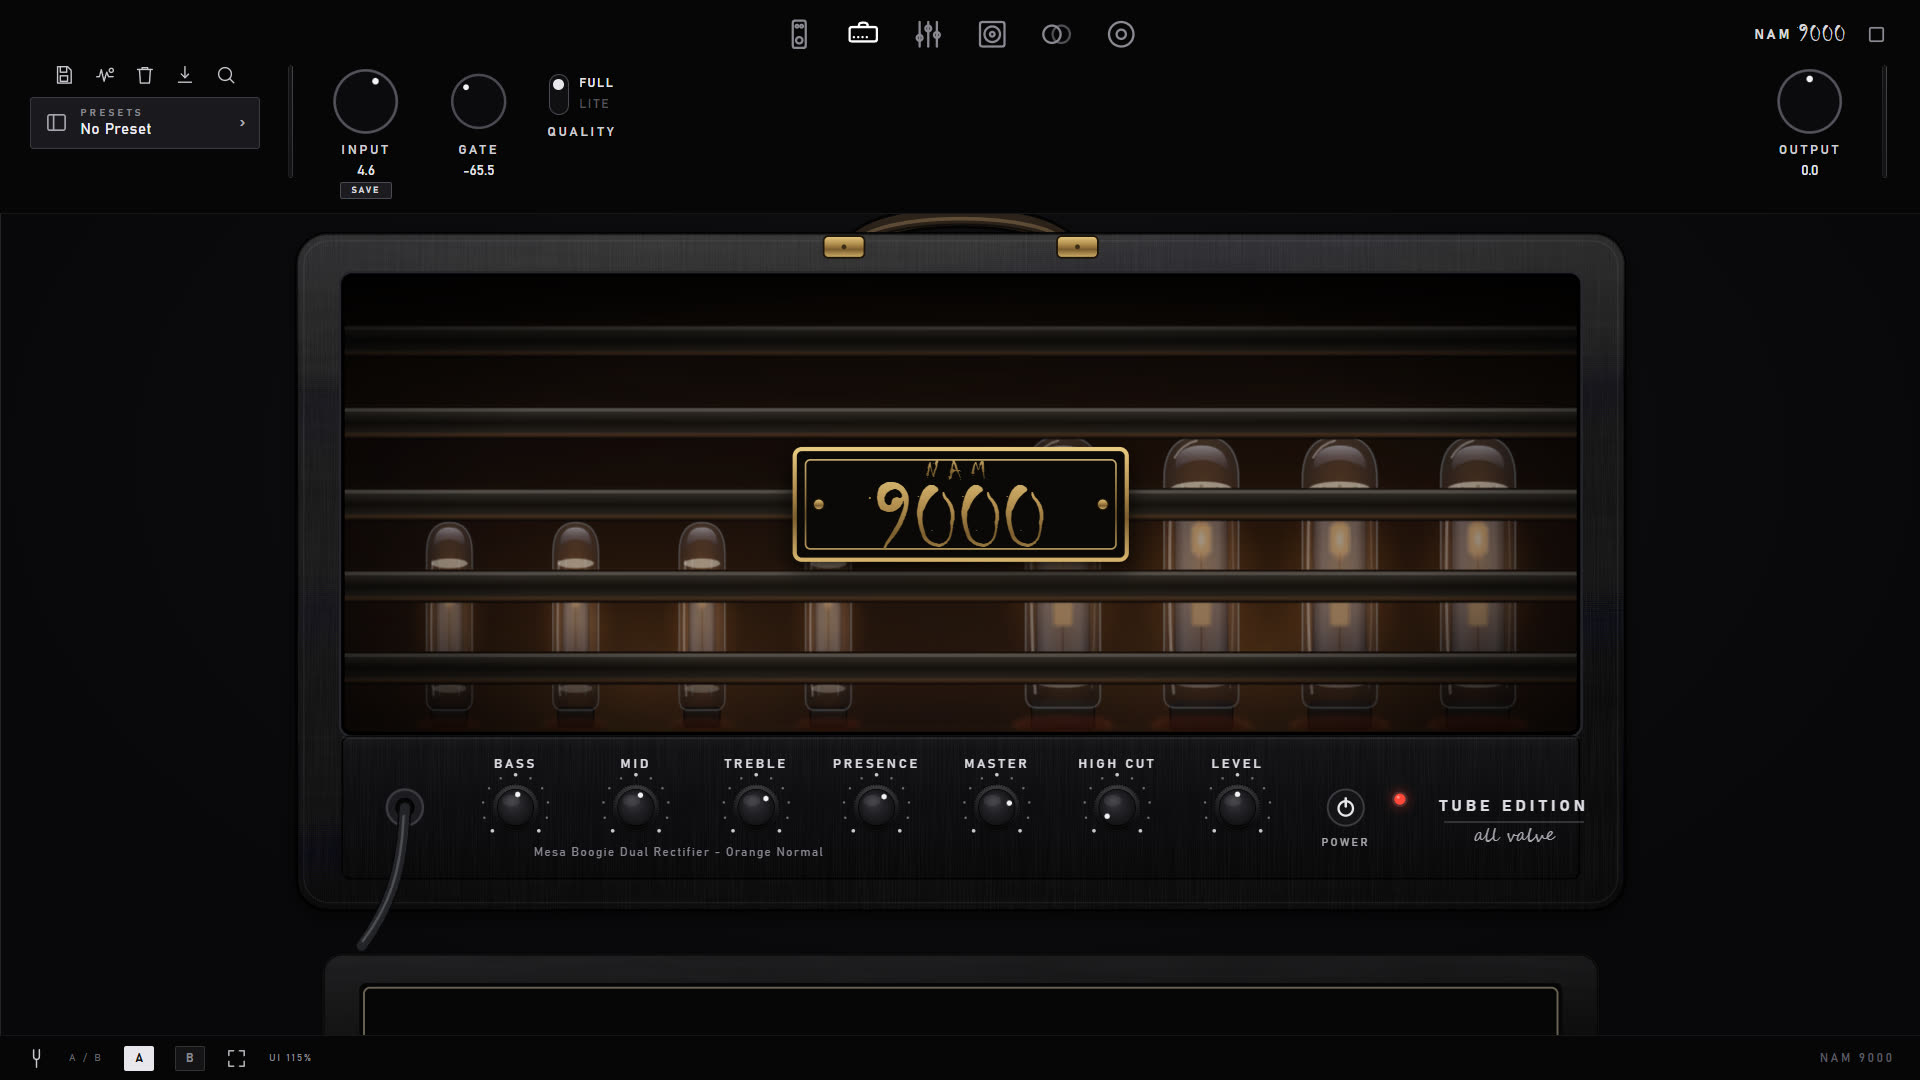The image size is (1920, 1080).
Task: Click the input jack on the amp
Action: pos(404,807)
